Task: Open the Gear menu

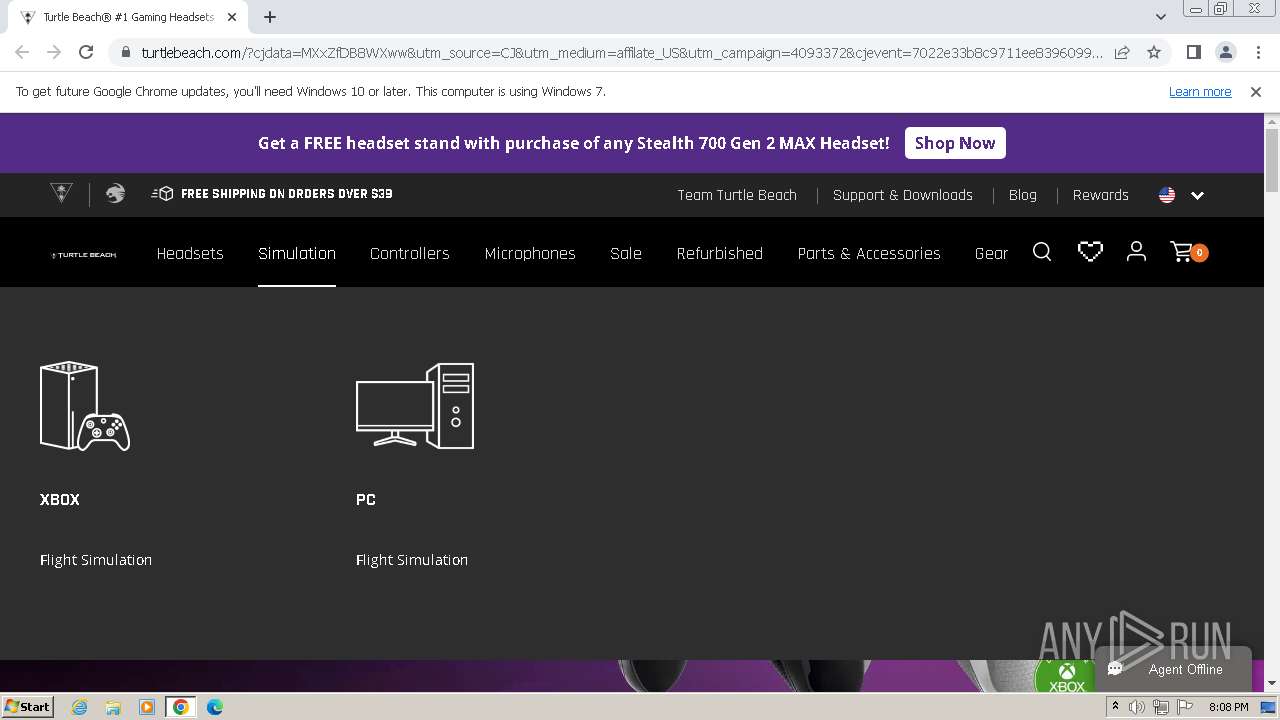Action: pyautogui.click(x=991, y=253)
